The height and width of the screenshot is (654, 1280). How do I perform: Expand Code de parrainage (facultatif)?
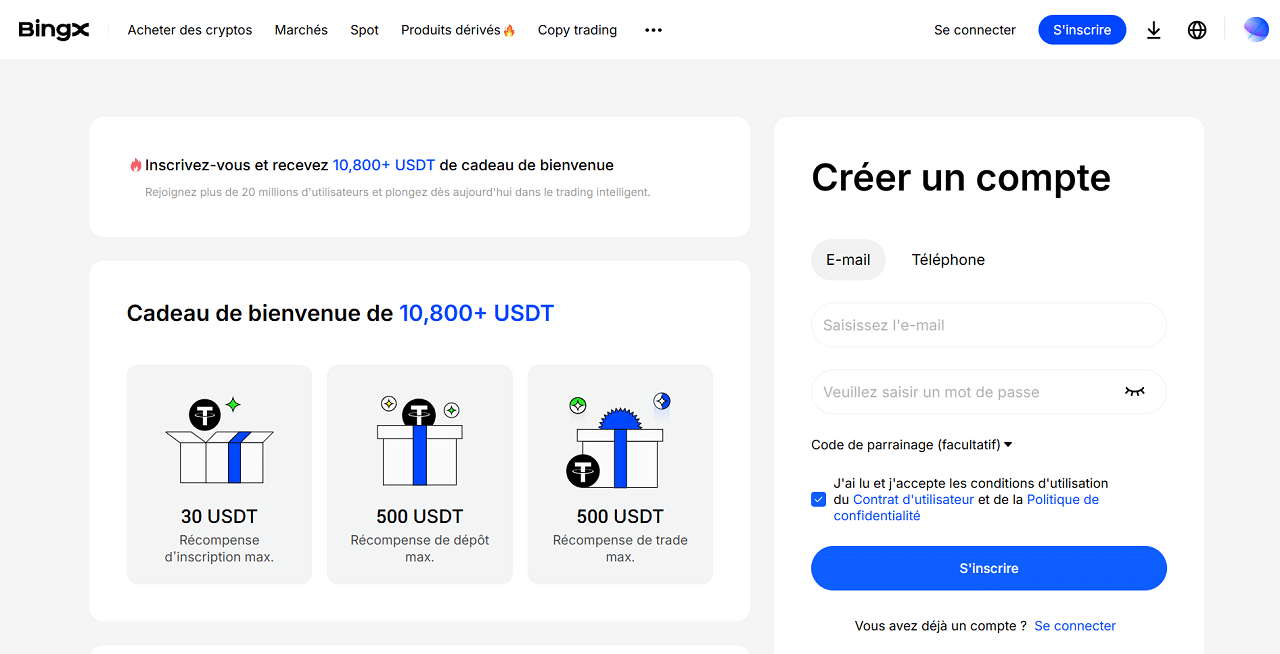911,445
